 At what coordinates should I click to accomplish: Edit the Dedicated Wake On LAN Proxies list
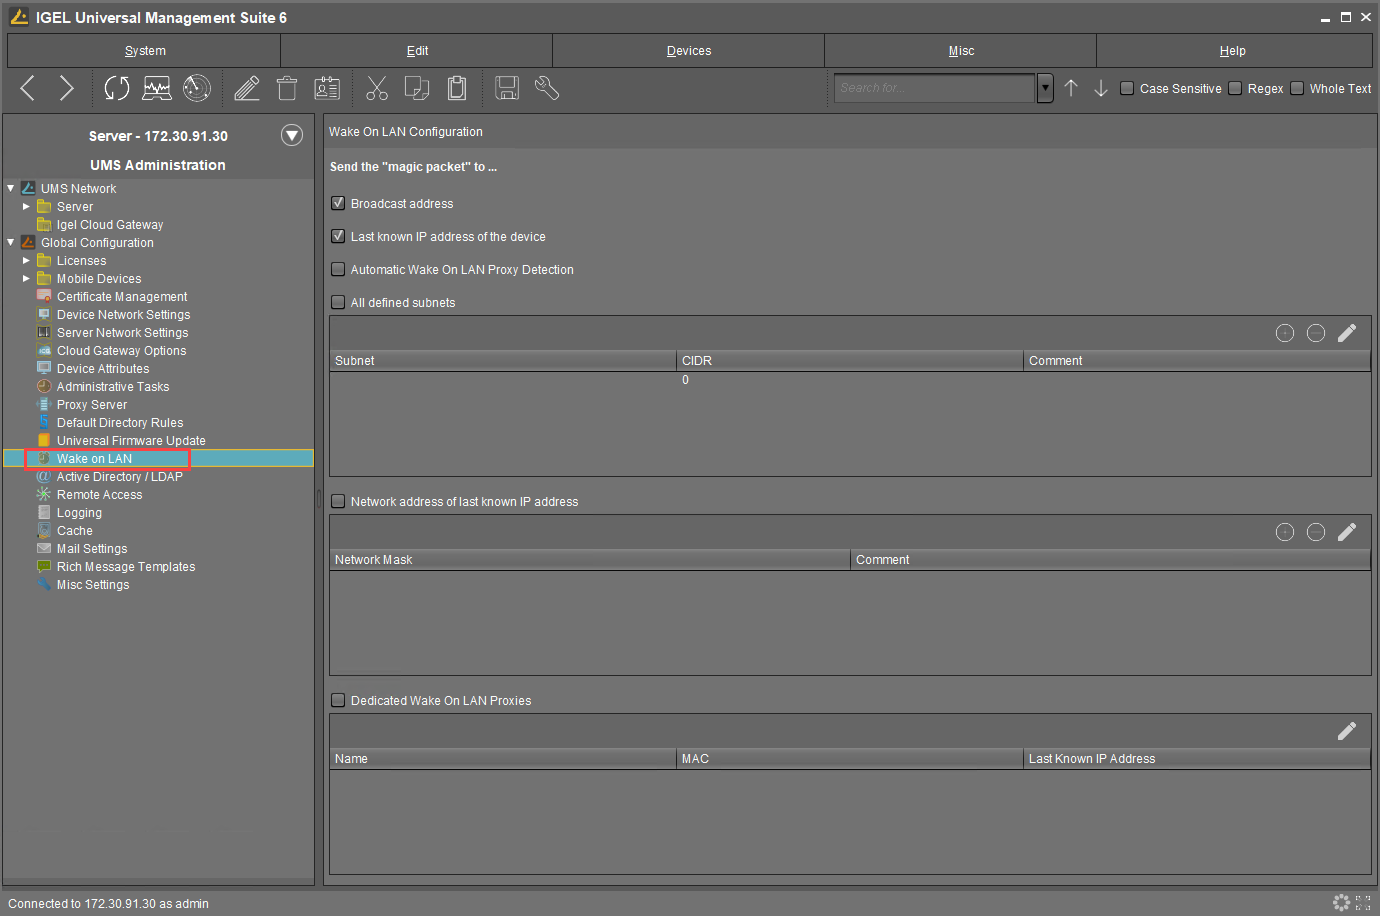pyautogui.click(x=1347, y=731)
